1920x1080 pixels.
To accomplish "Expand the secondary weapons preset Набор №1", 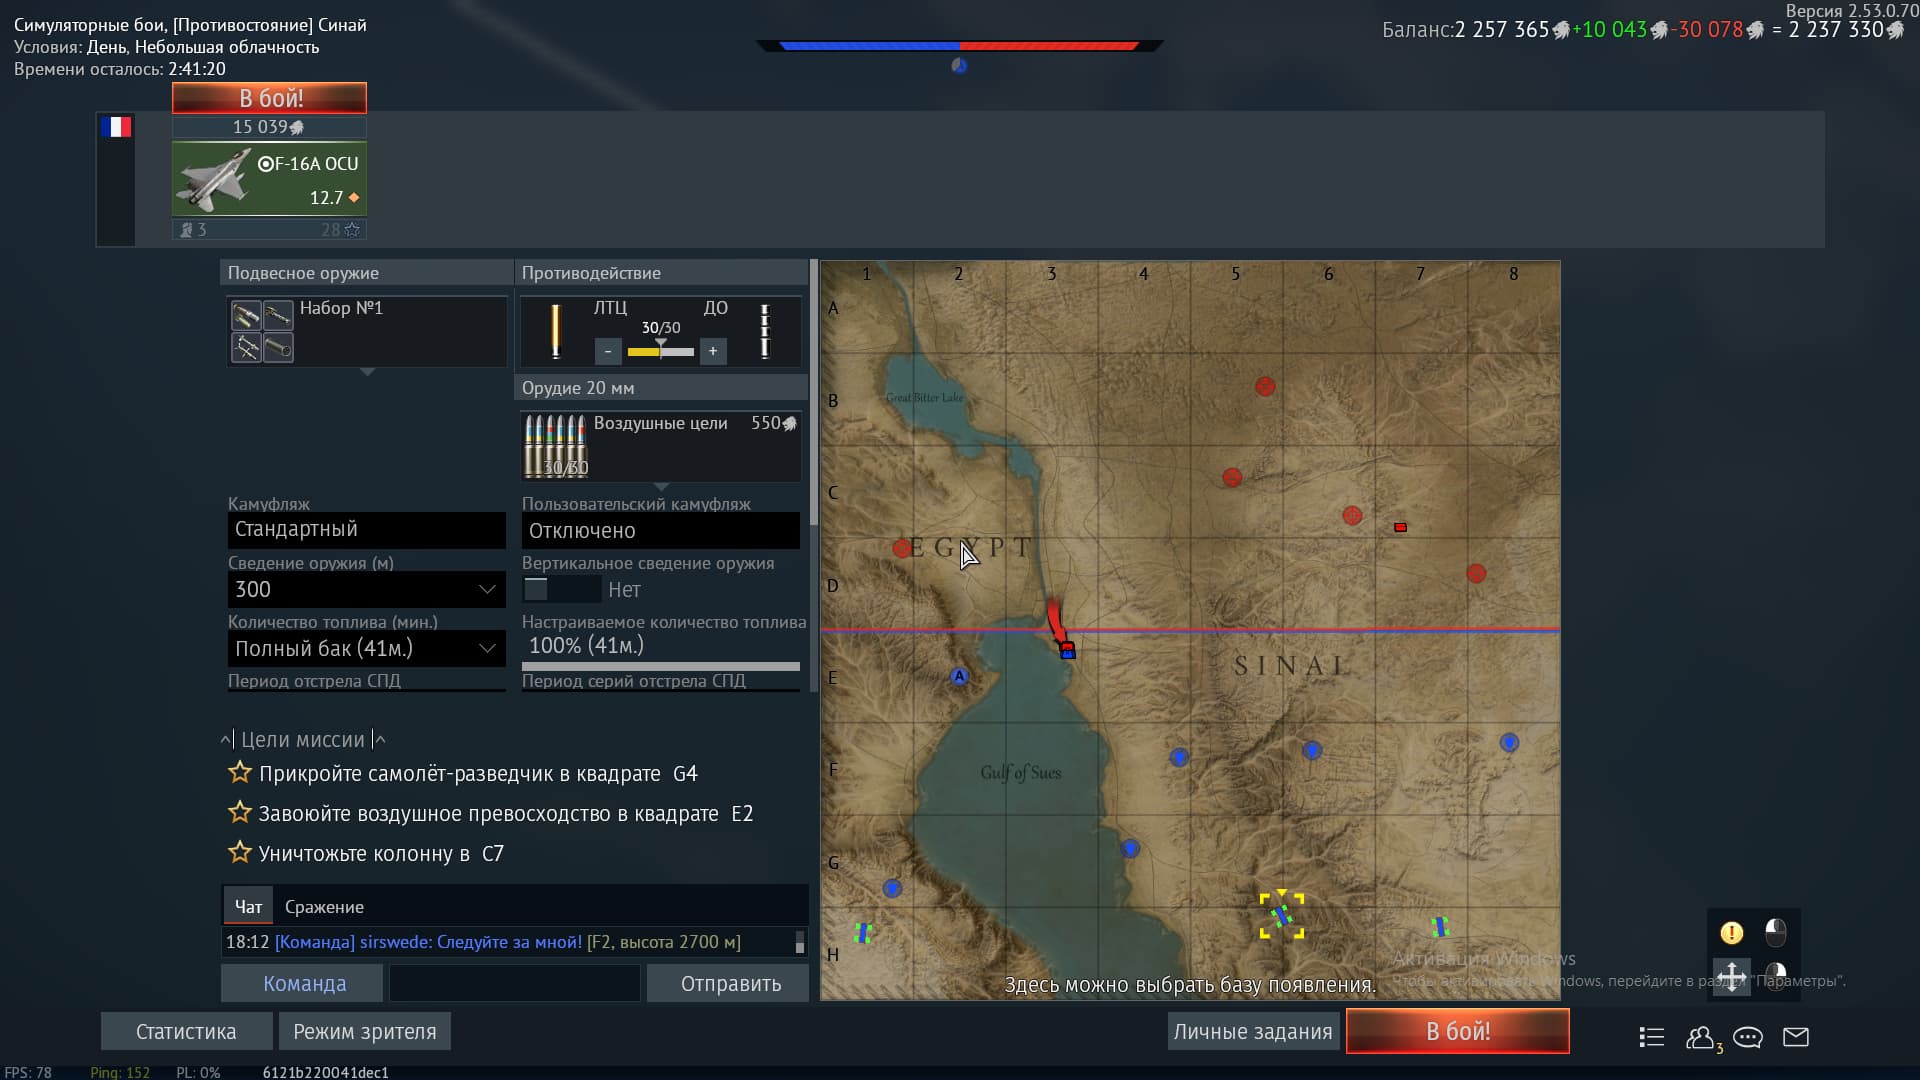I will pyautogui.click(x=366, y=330).
